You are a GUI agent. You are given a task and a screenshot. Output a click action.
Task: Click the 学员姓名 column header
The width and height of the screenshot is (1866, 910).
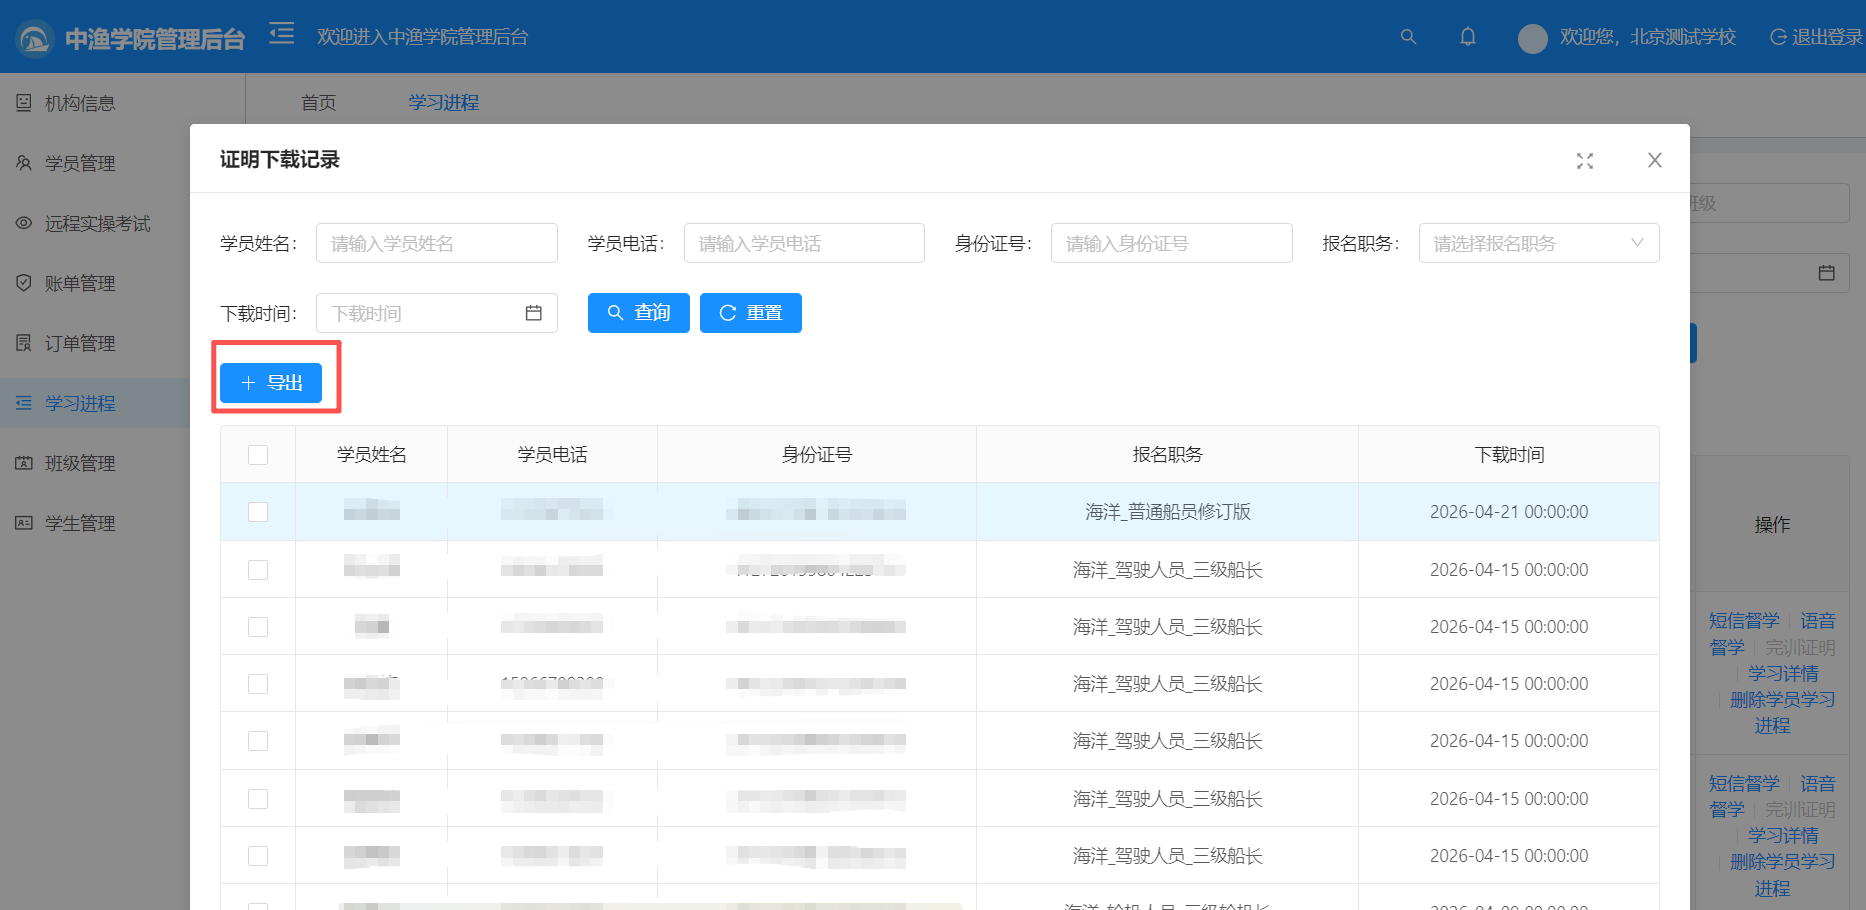pyautogui.click(x=372, y=455)
